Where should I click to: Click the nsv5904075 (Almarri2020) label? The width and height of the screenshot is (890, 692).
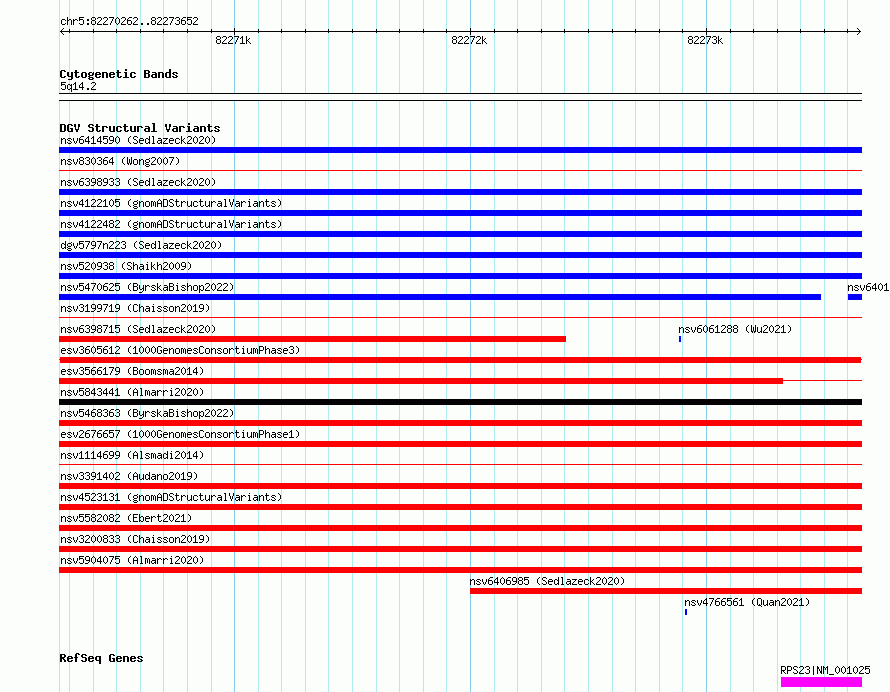click(x=132, y=560)
